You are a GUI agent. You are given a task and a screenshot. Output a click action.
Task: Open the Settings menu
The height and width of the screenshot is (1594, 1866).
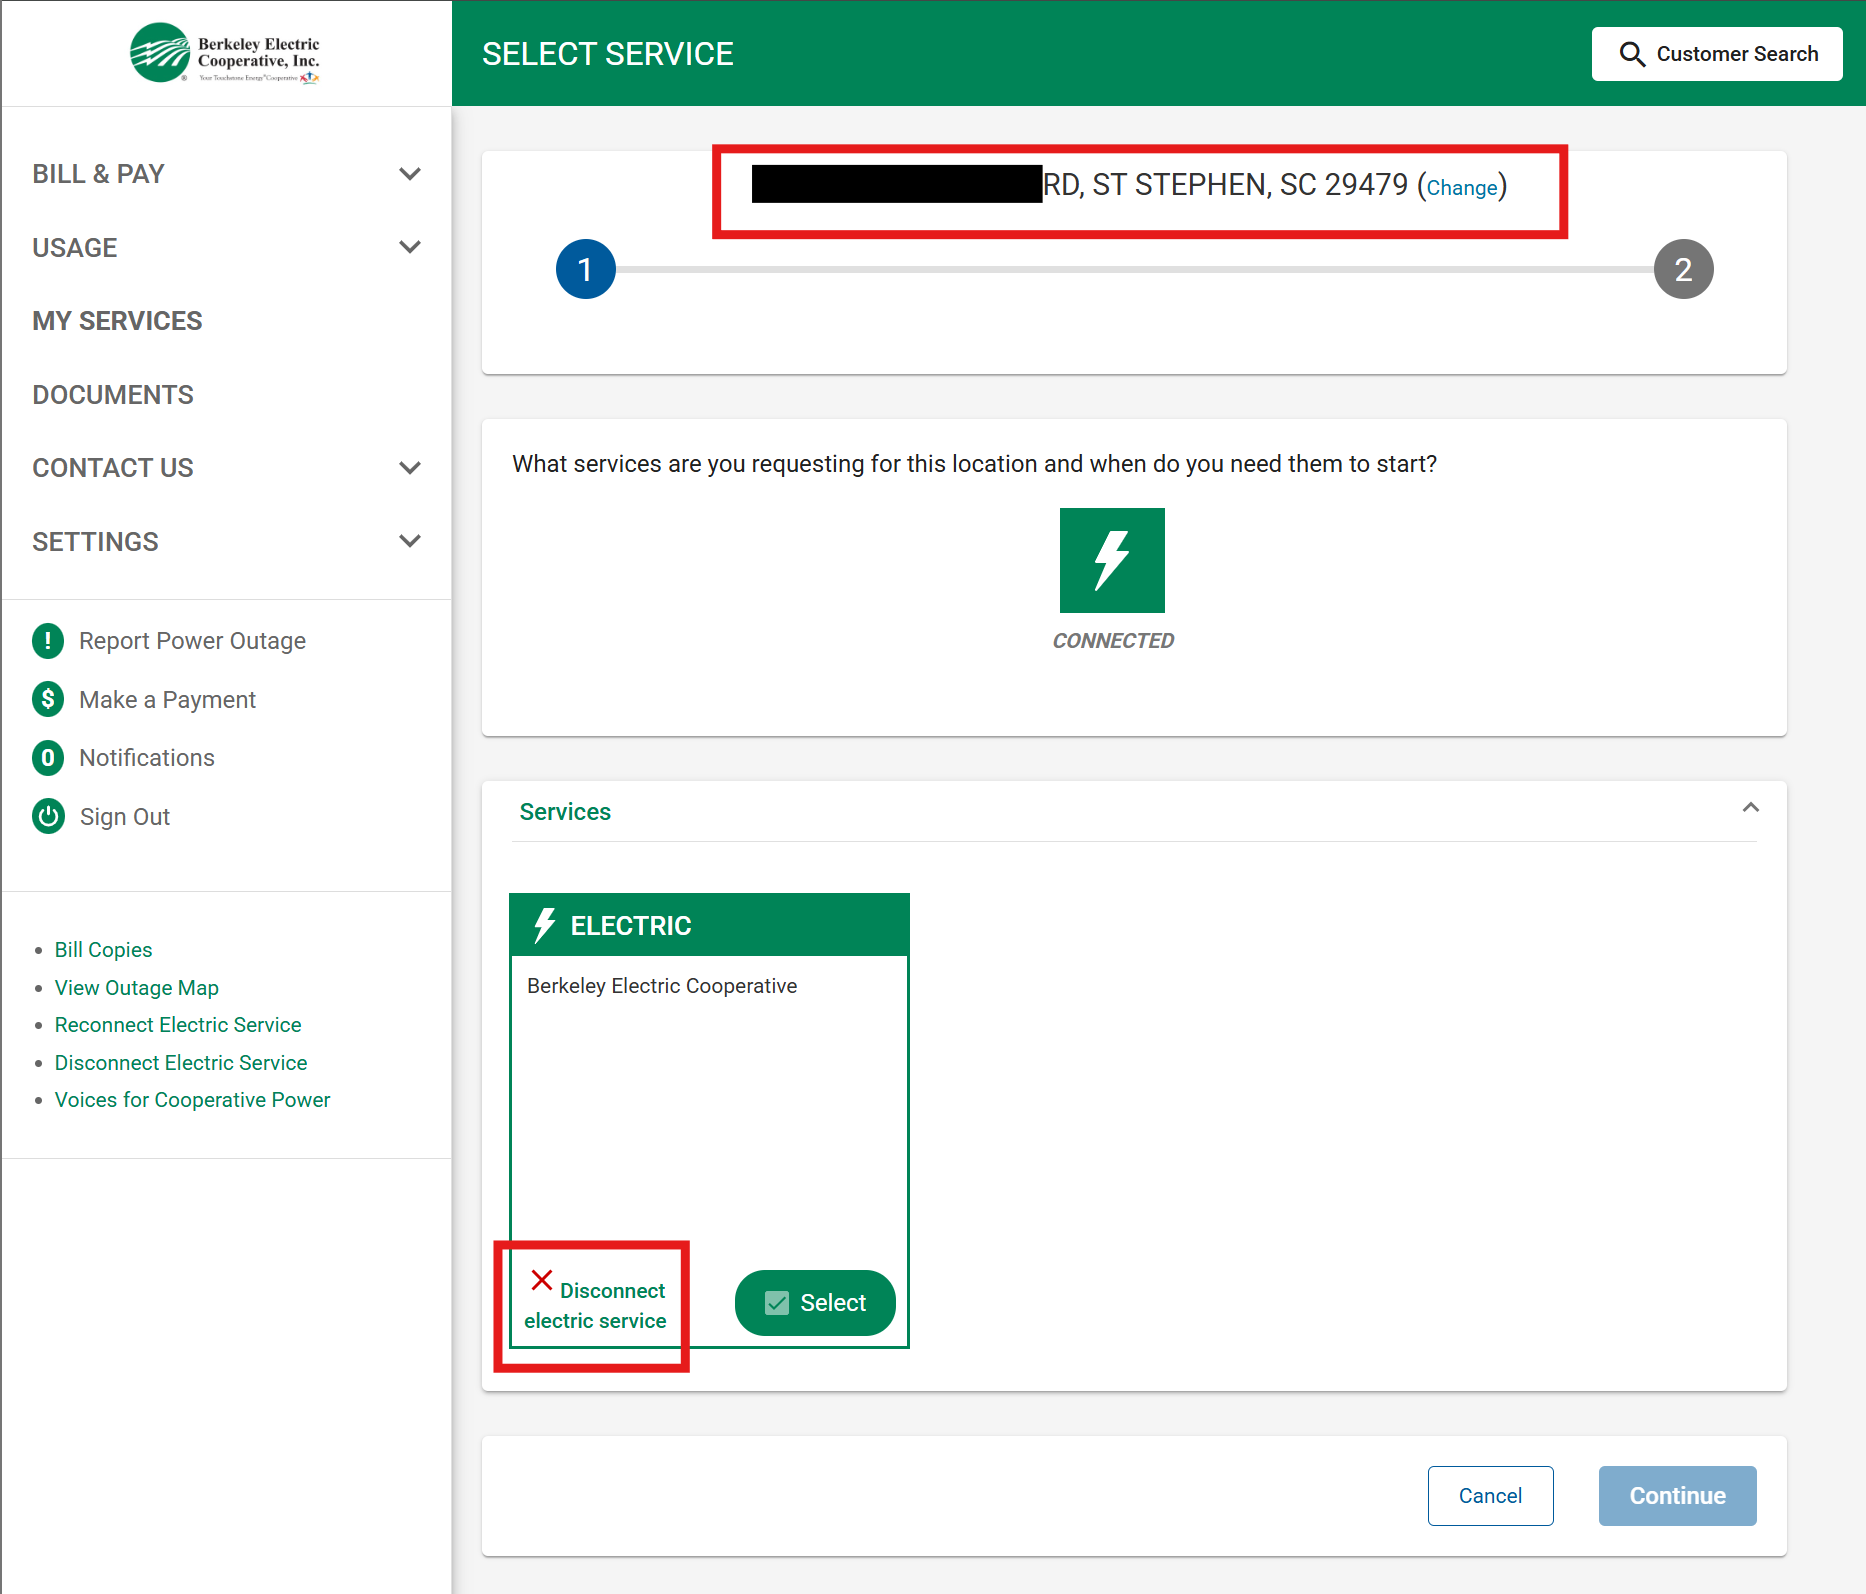click(226, 541)
